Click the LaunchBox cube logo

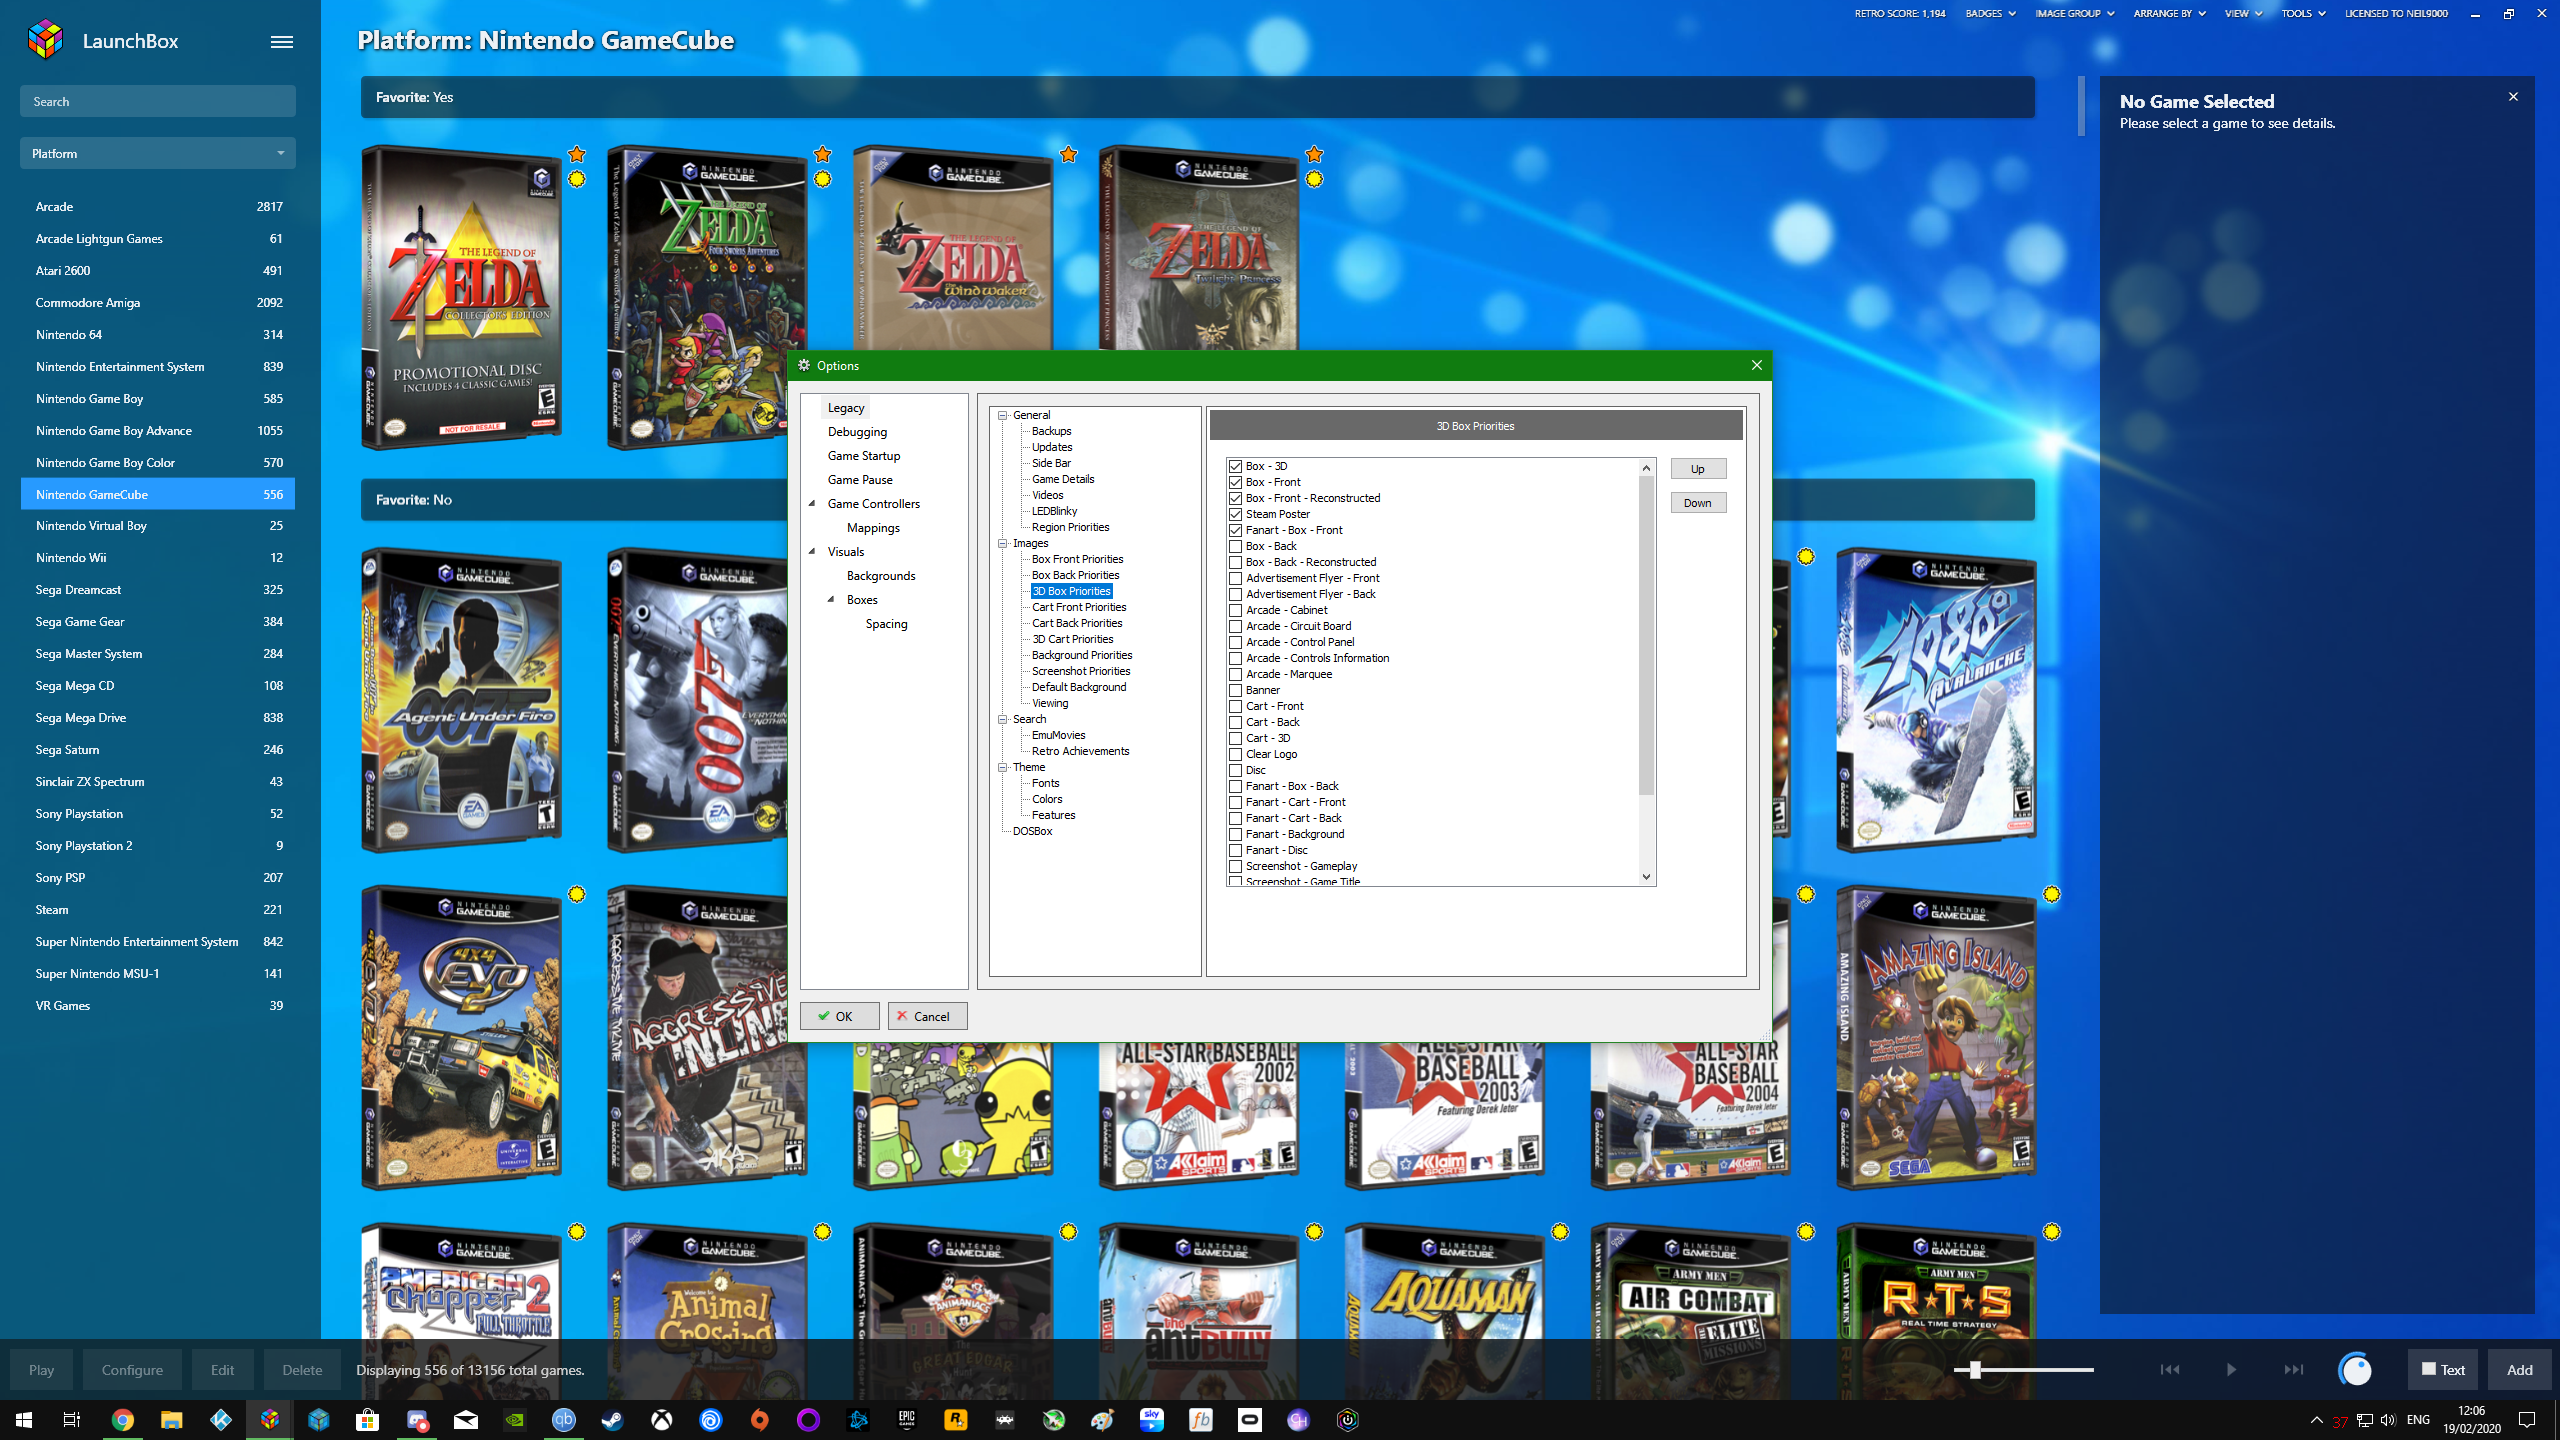tap(46, 41)
